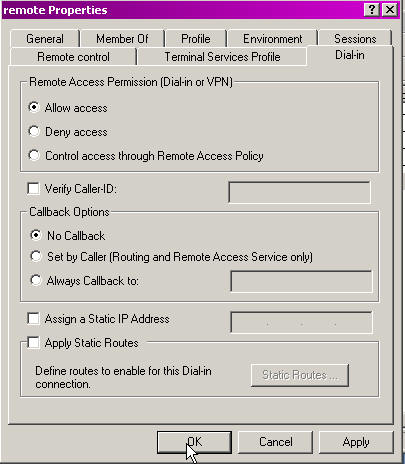Click the Apply button
The image size is (405, 464).
[x=356, y=442]
